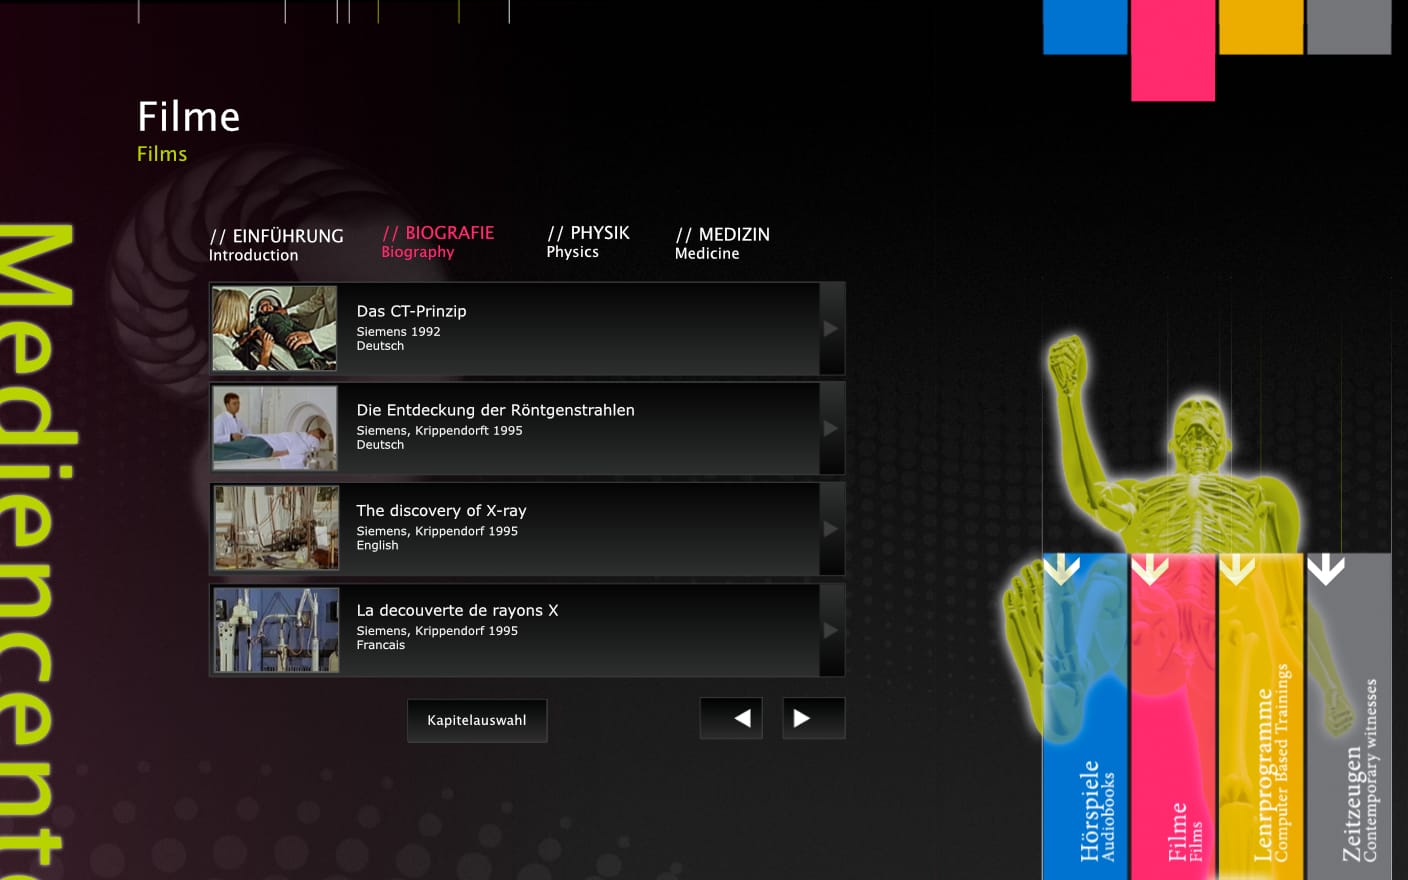Switch to Biografie / Biography tab
Viewport: 1408px width, 880px height.
coord(438,241)
